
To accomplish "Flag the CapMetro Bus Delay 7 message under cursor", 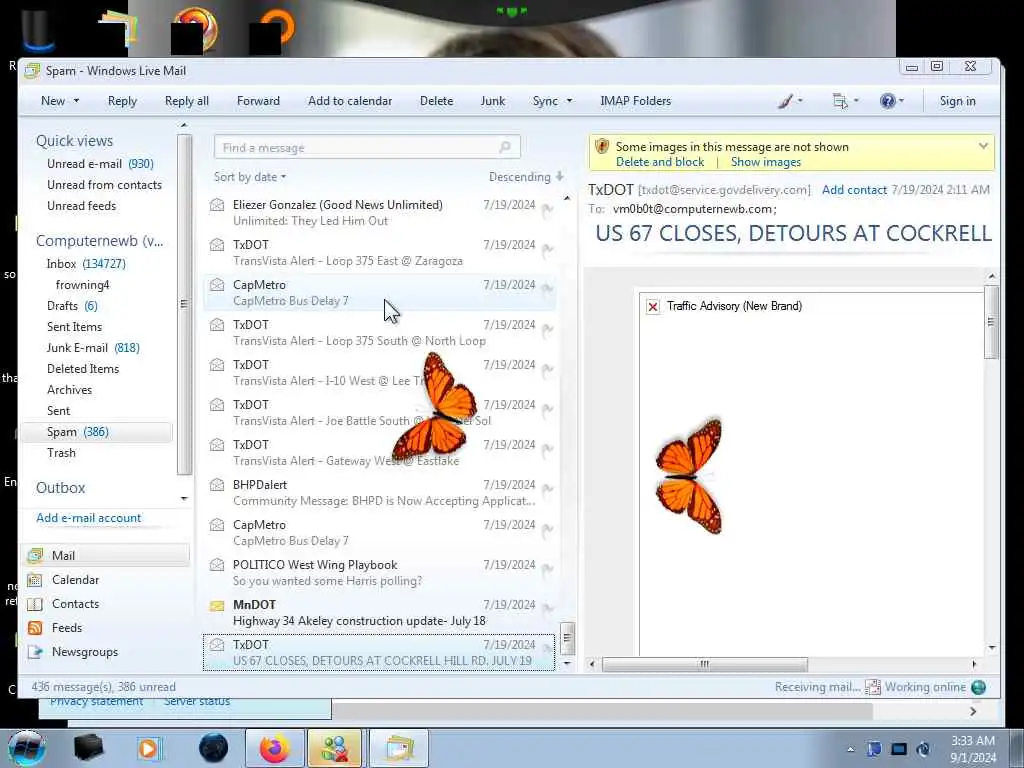I will tap(547, 289).
